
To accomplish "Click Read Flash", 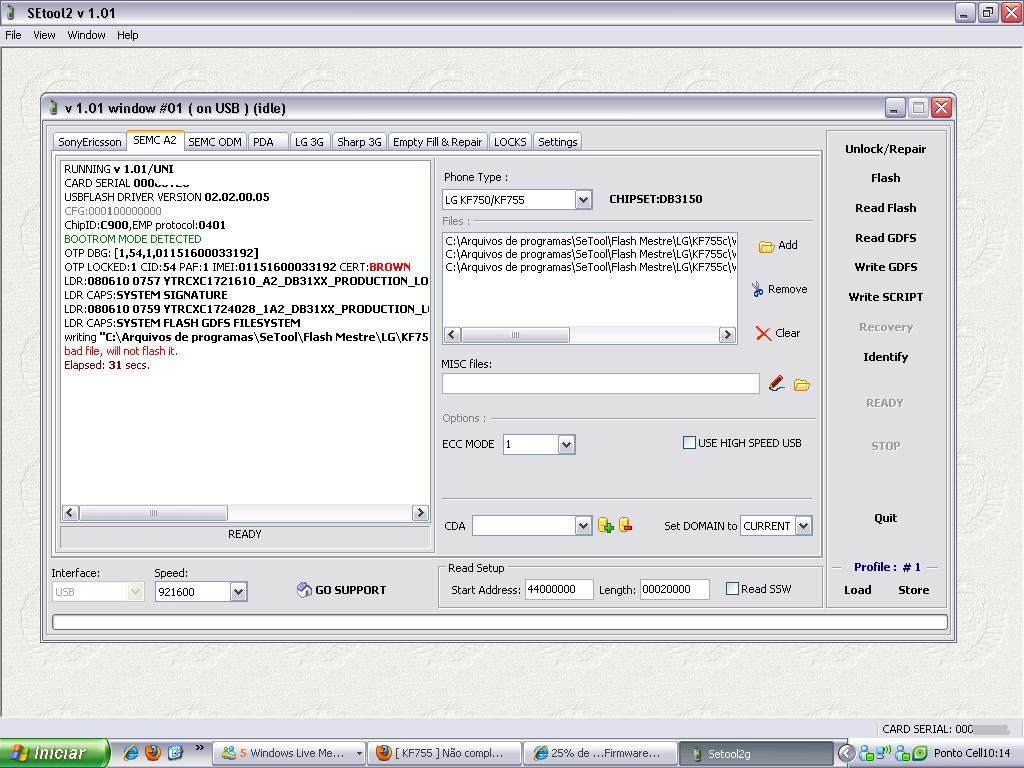I will pyautogui.click(x=886, y=208).
